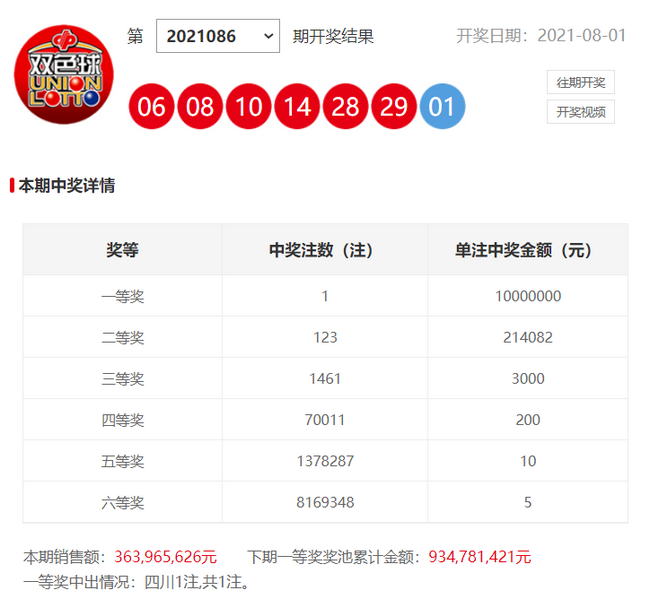Select red ball number 10
This screenshot has height=599, width=650.
coord(249,107)
